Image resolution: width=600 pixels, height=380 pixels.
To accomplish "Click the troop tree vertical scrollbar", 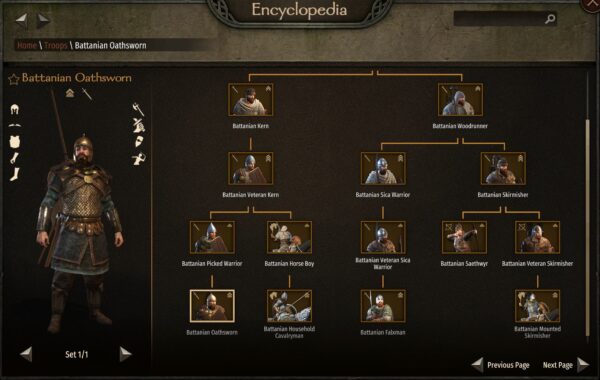I will click(588, 226).
